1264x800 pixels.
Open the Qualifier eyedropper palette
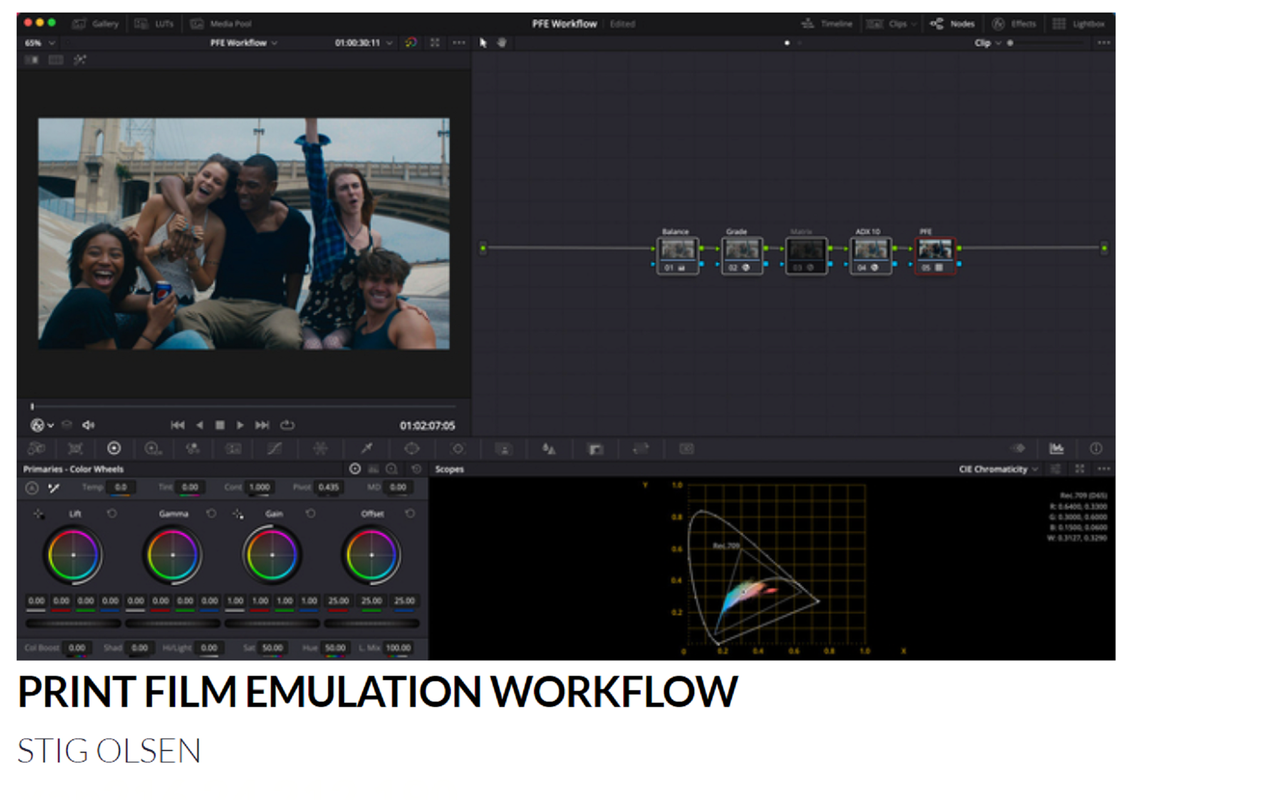coord(366,449)
